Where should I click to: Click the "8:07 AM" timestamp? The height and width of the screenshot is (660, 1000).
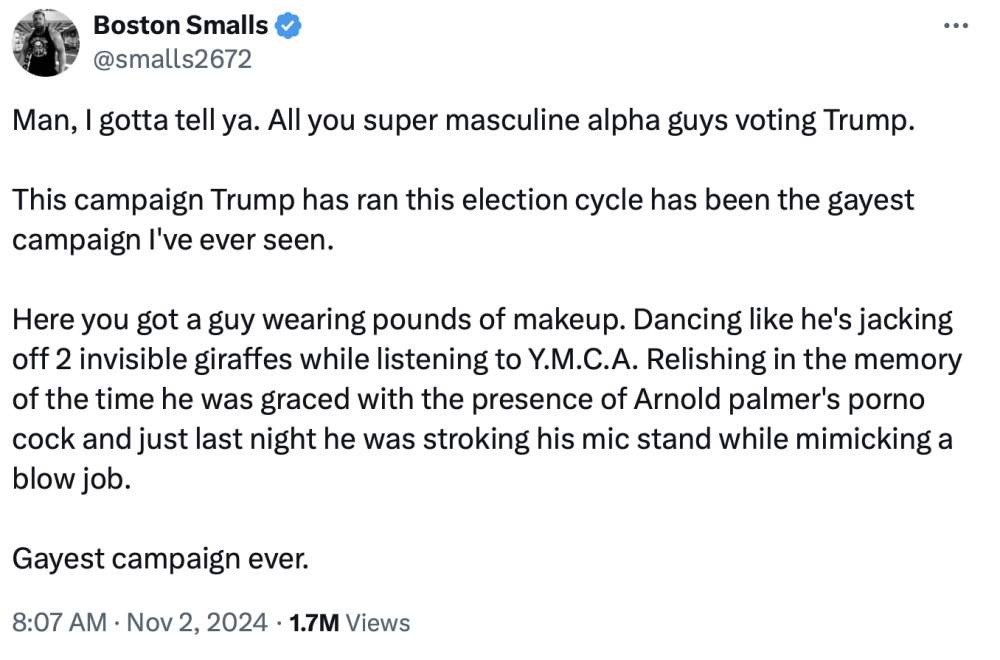[59, 622]
